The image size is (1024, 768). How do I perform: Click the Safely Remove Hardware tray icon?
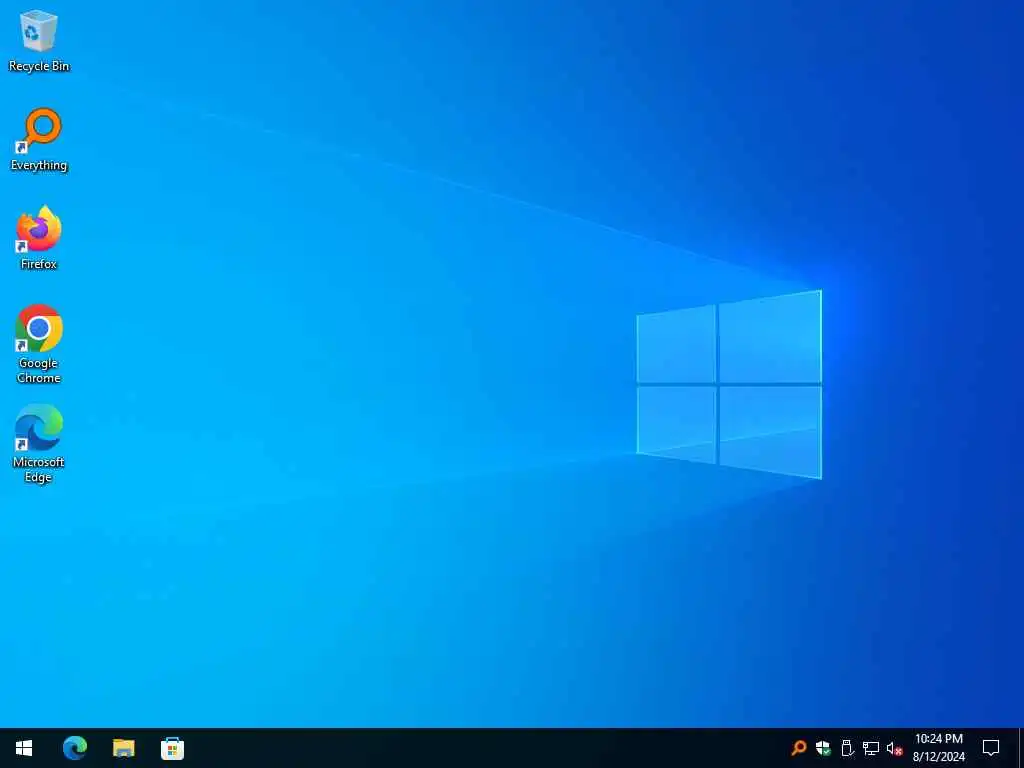847,748
